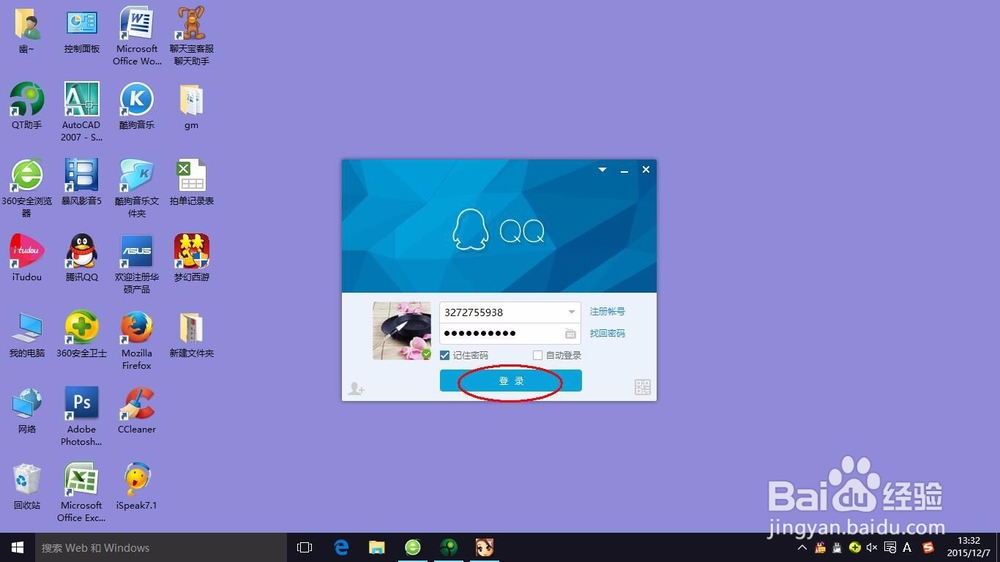The width and height of the screenshot is (1000, 562).
Task: Select the user folder desktop icon
Action: [x=27, y=31]
